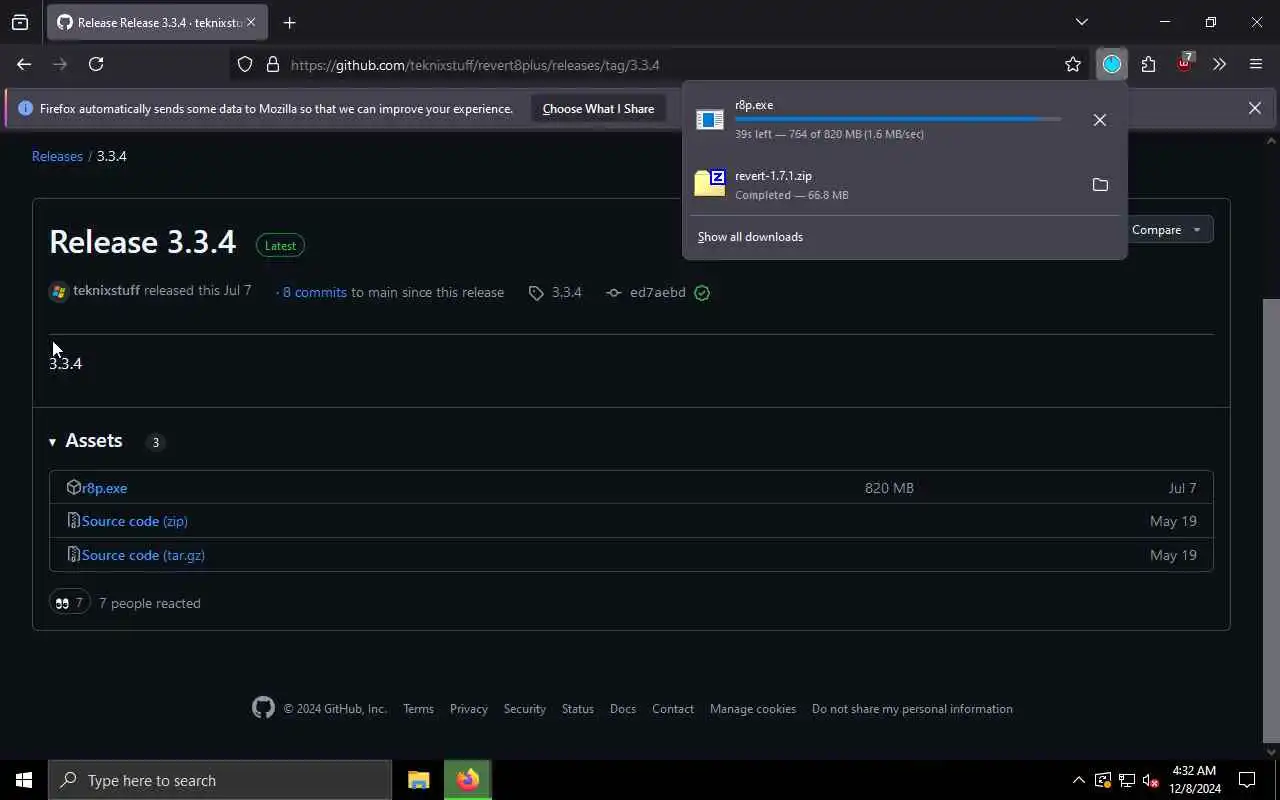Image resolution: width=1280 pixels, height=800 pixels.
Task: Open the Docs footer link
Action: [x=623, y=708]
